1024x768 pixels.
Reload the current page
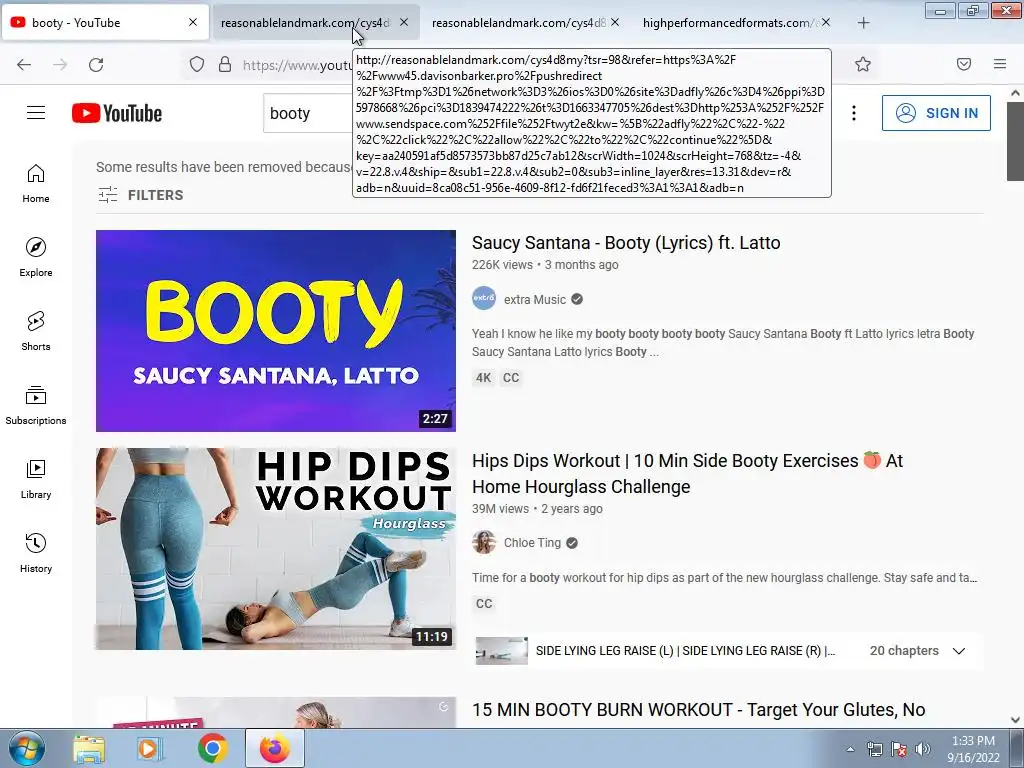click(x=96, y=64)
